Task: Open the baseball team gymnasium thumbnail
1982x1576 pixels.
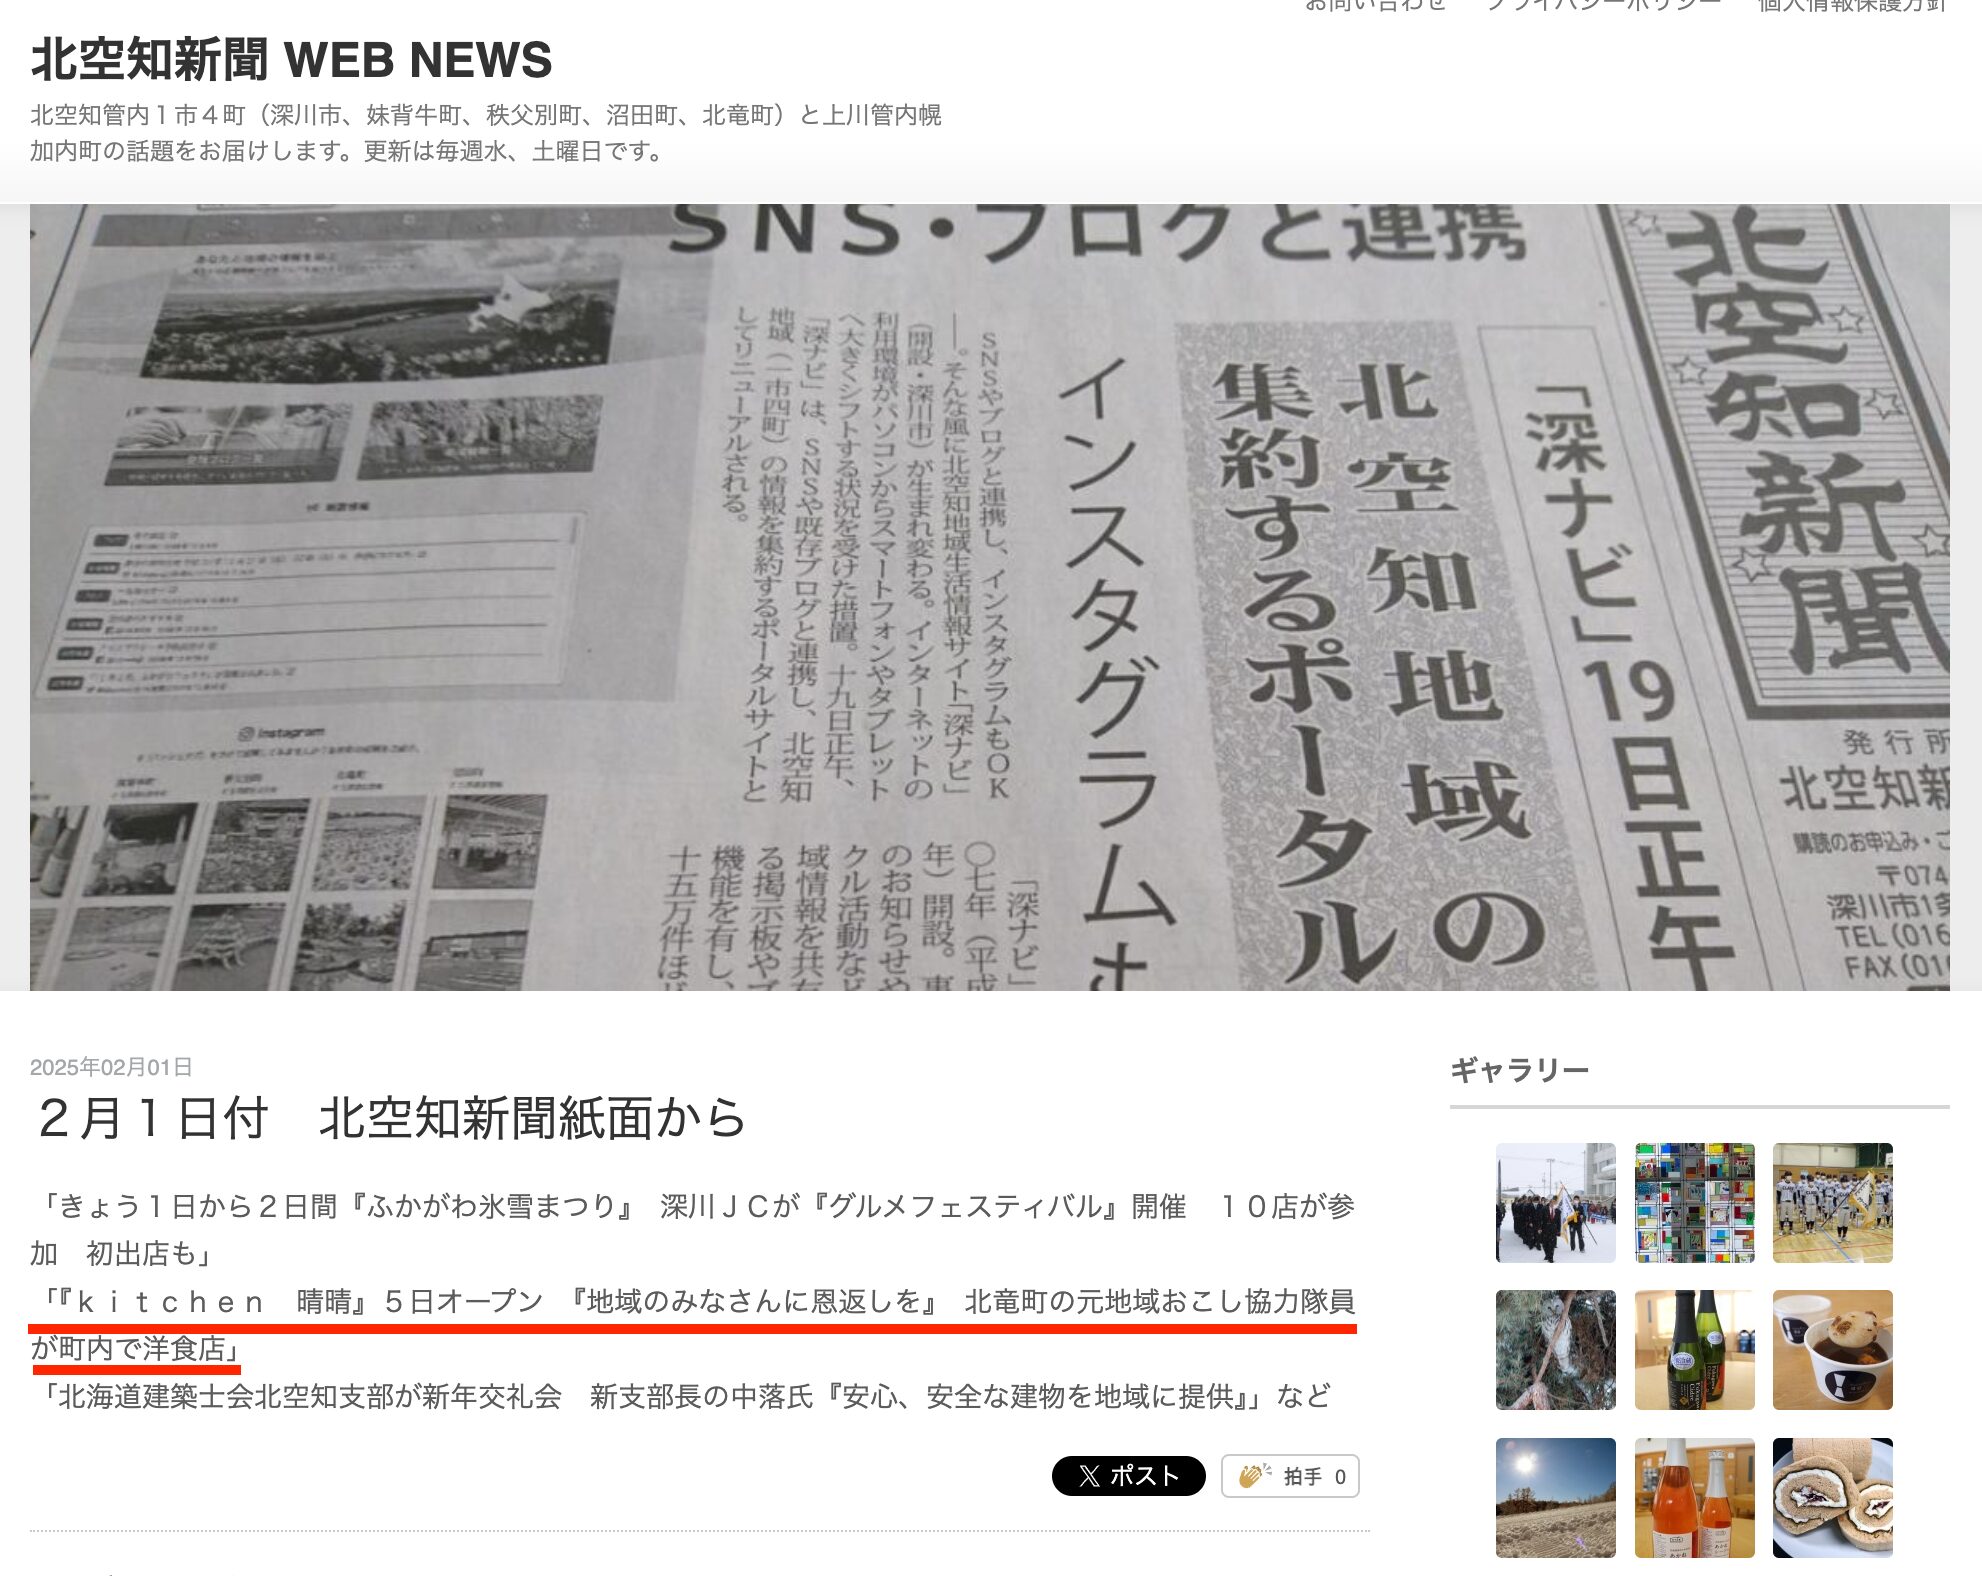Action: click(x=1832, y=1203)
